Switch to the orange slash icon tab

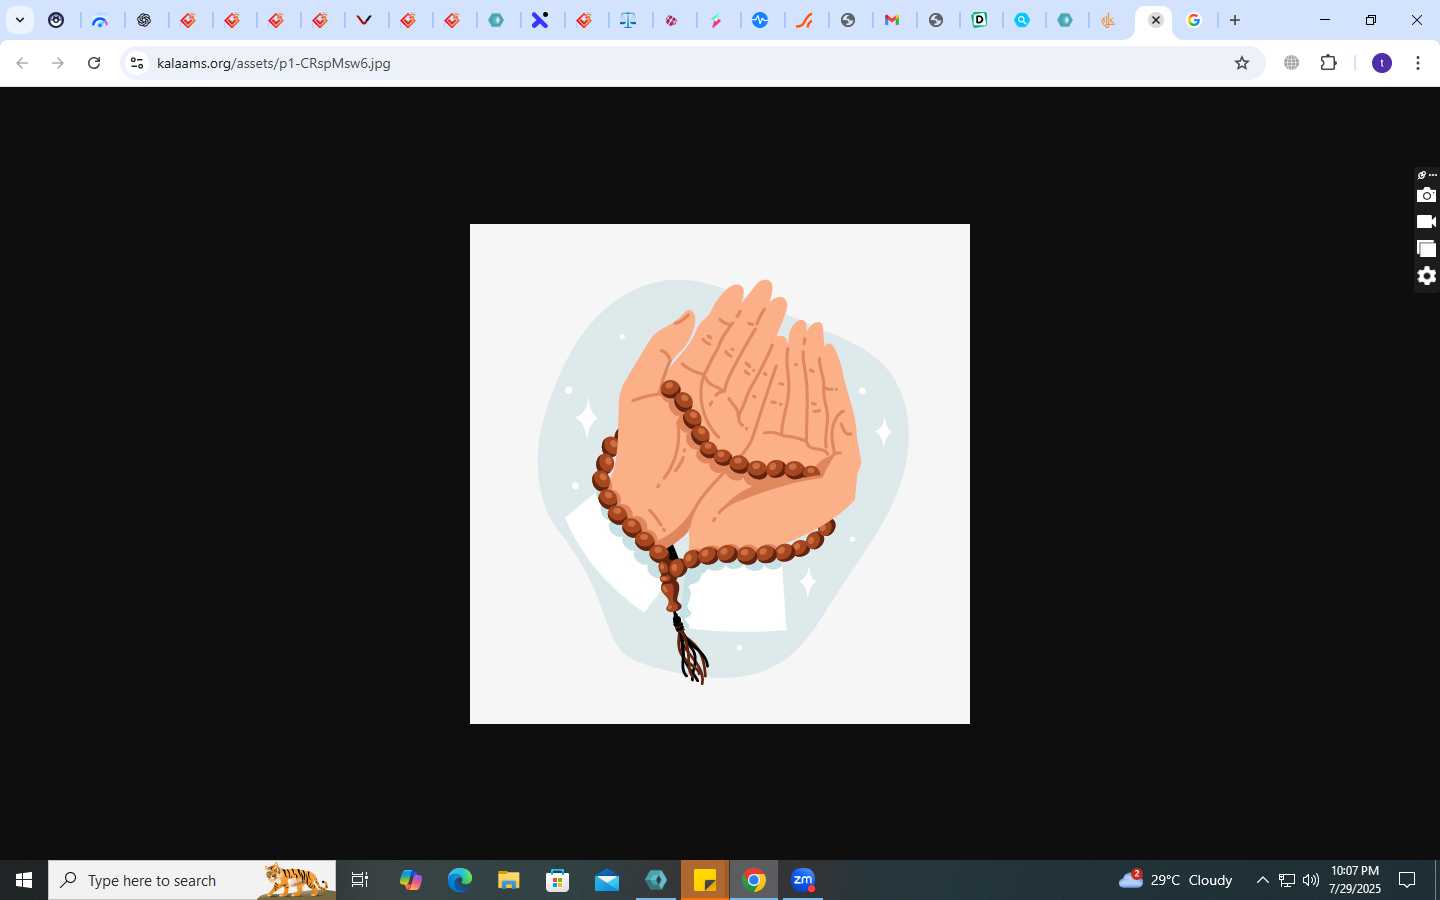(805, 20)
